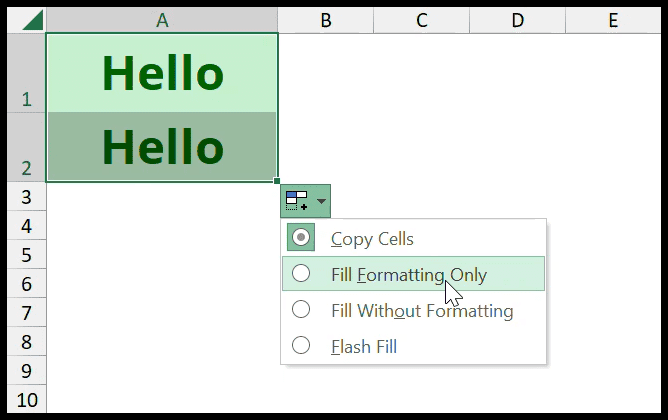
Task: Select the Fill Without Formatting radio button
Action: (301, 309)
